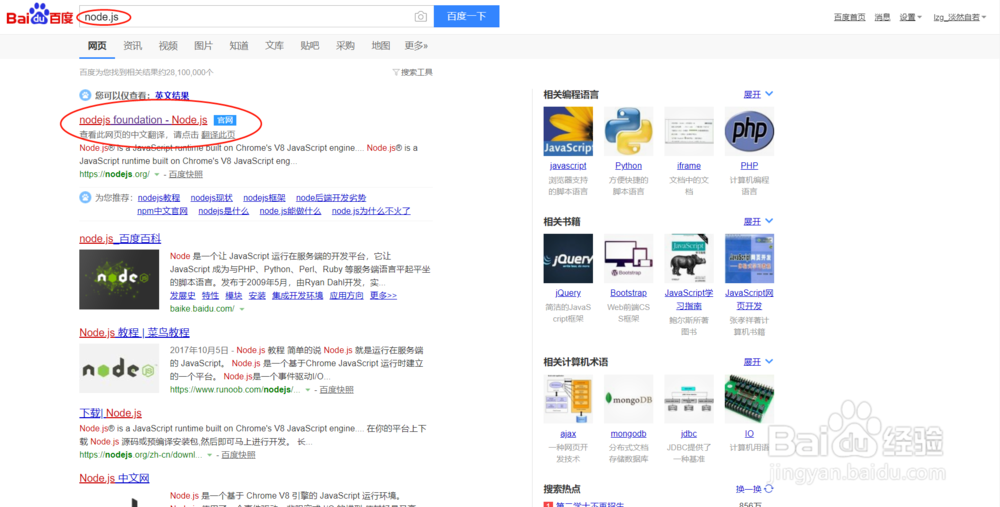Click the JavaScript sunflower icon
Viewport: 1000px width, 507px height.
coord(568,131)
